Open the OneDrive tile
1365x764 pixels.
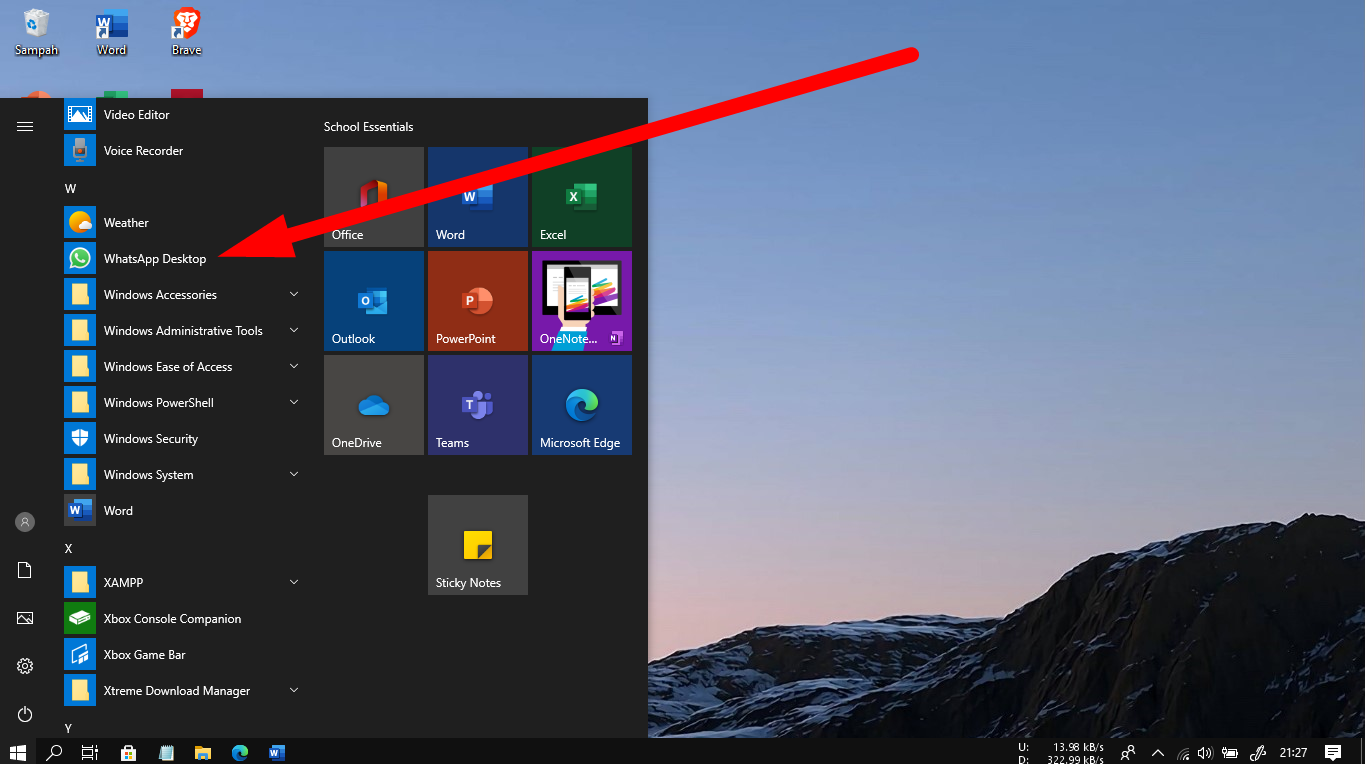(374, 405)
